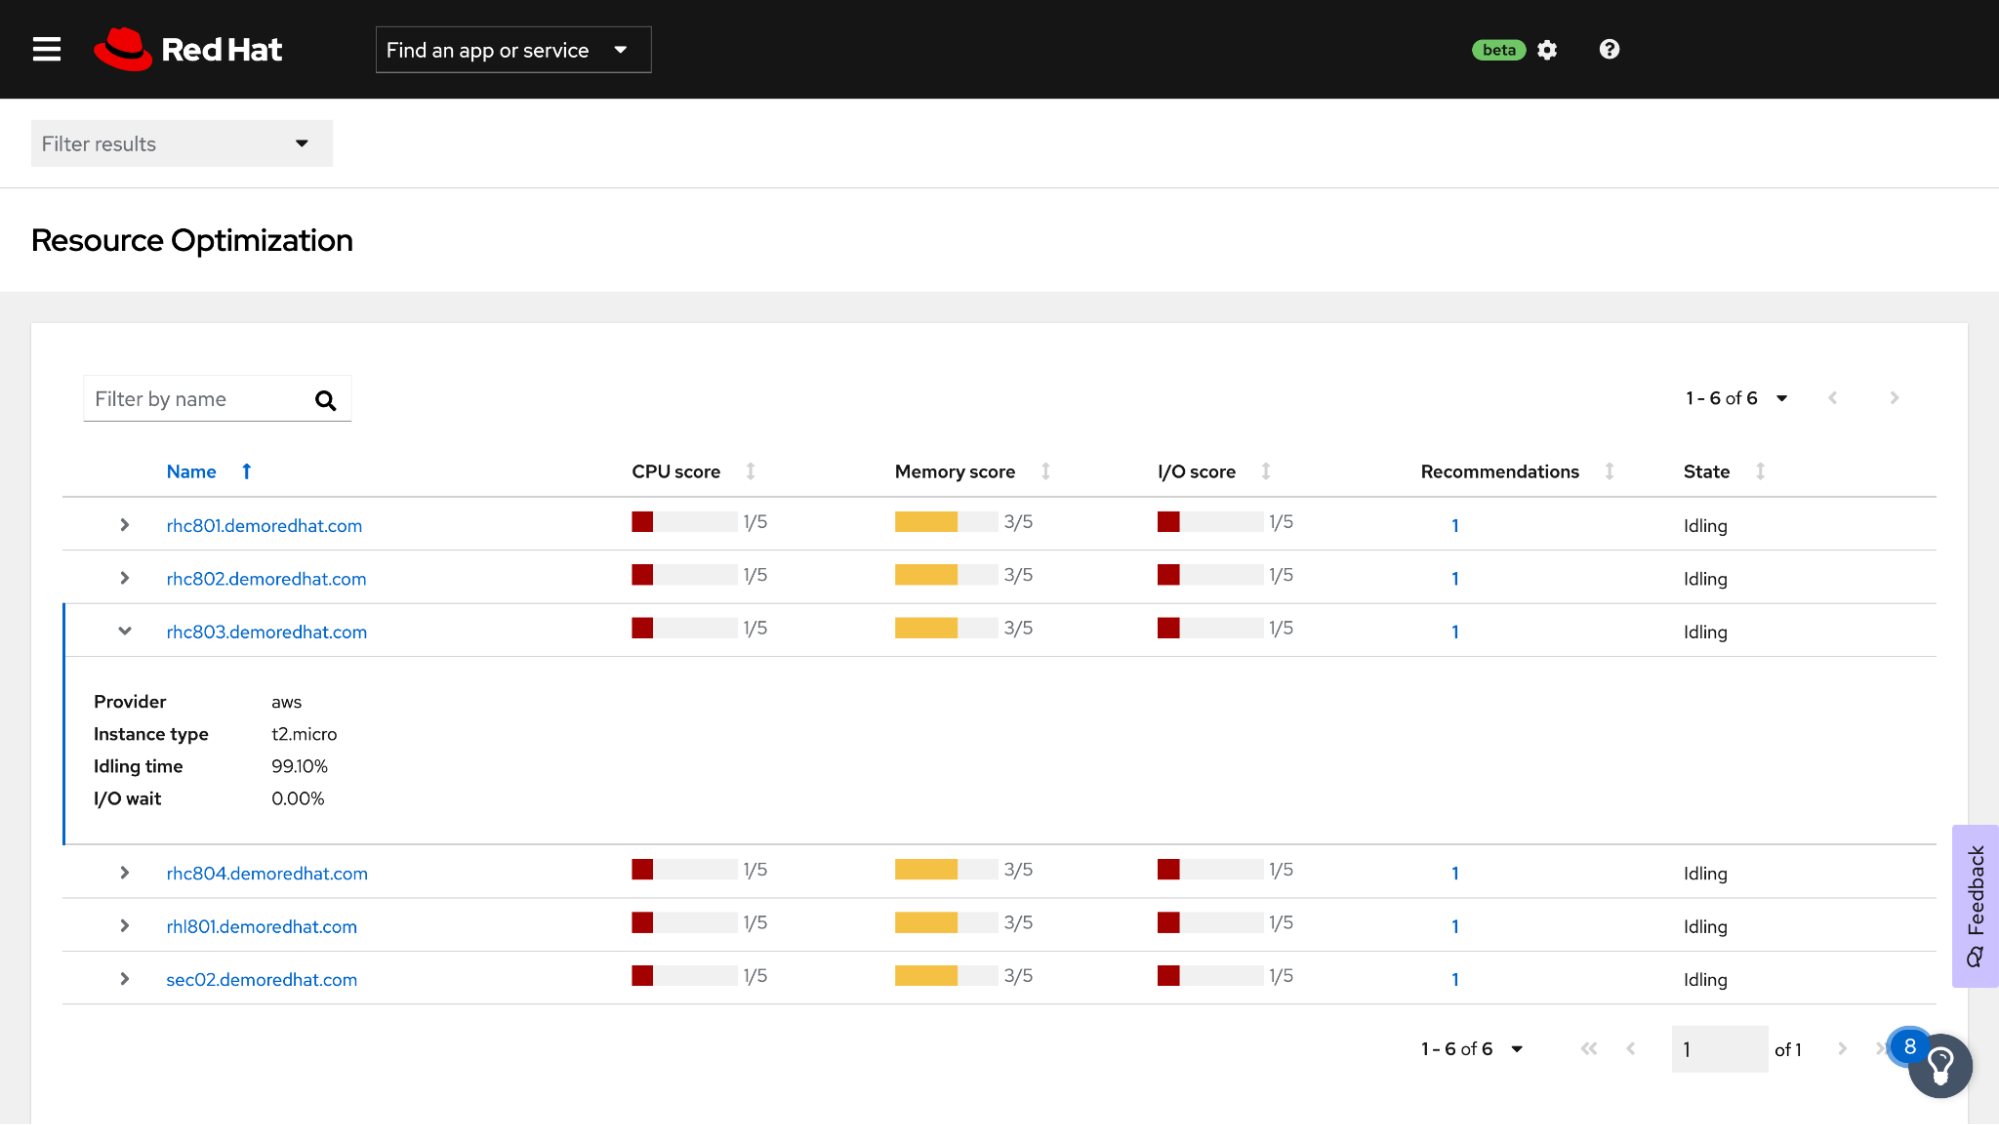The width and height of the screenshot is (1999, 1125).
Task: Sort by Memory score column
Action: coord(955,472)
